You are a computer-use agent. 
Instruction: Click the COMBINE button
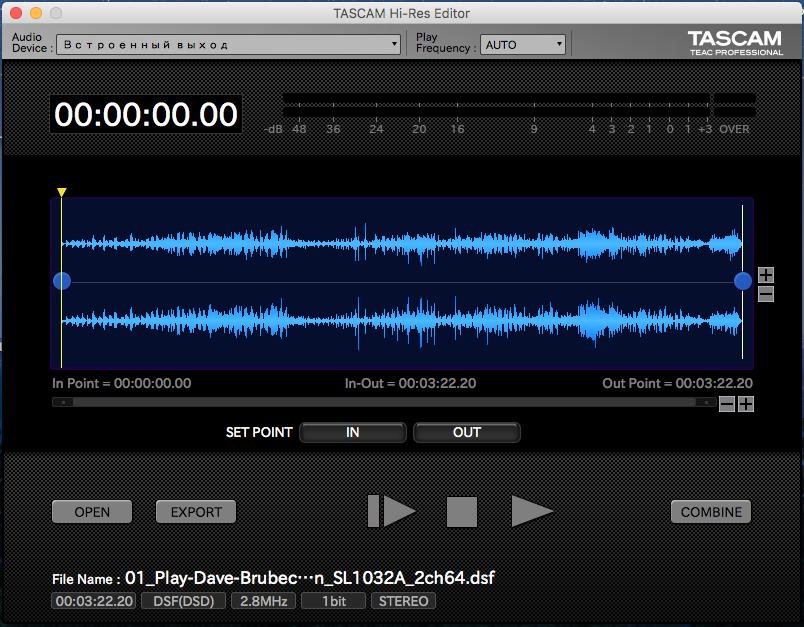pos(711,512)
